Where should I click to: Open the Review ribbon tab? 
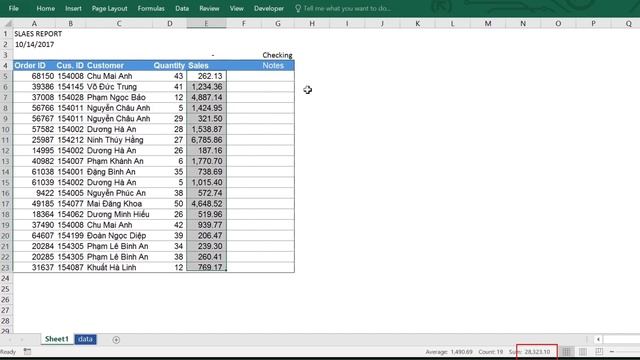209,8
